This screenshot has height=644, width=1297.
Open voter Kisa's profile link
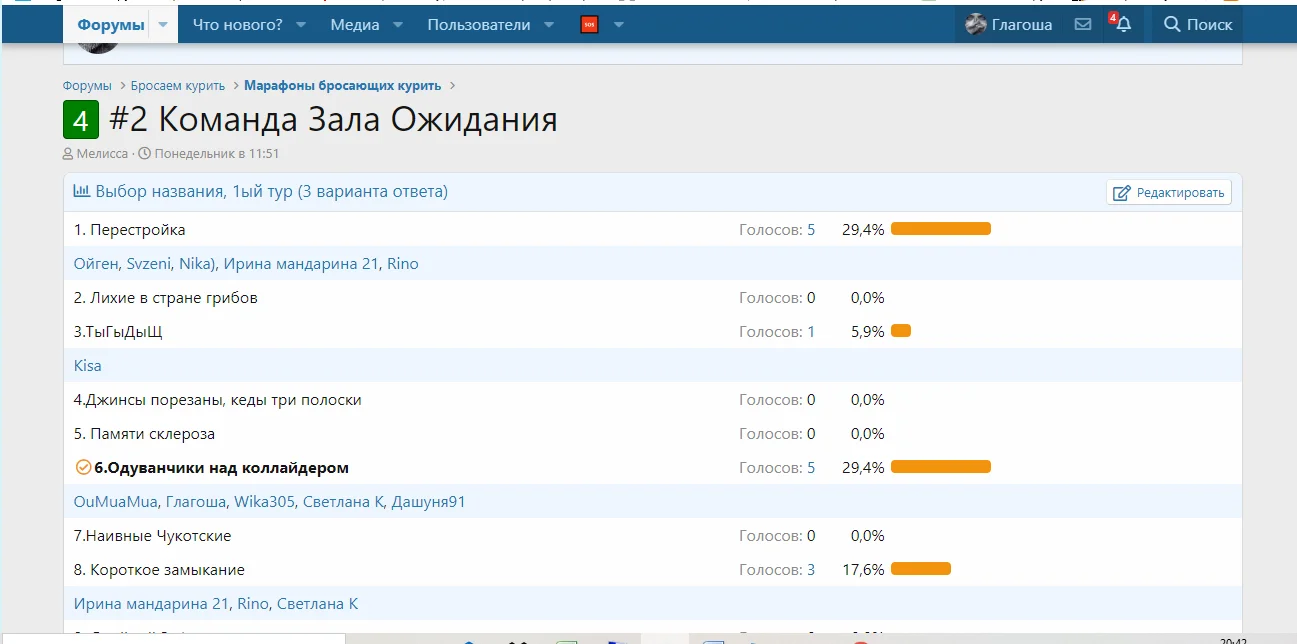88,366
